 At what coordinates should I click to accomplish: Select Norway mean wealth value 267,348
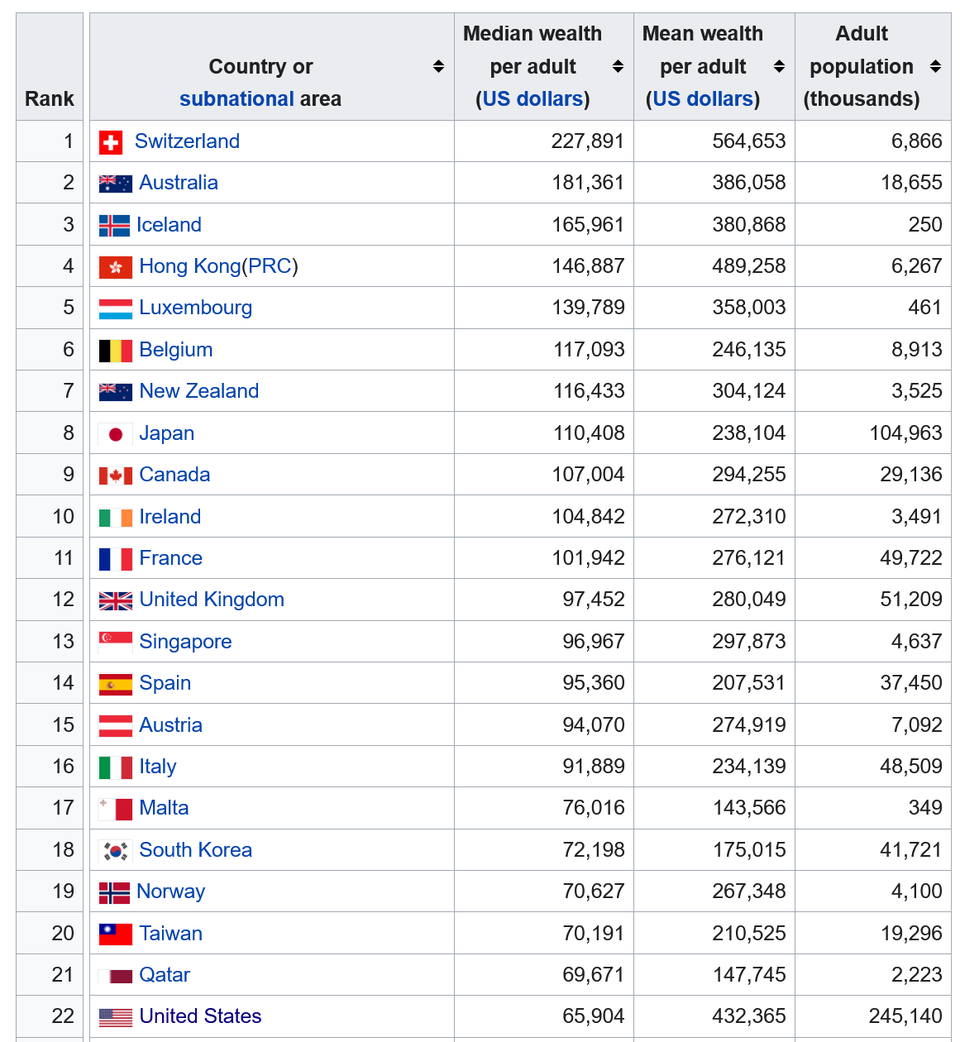click(x=749, y=892)
